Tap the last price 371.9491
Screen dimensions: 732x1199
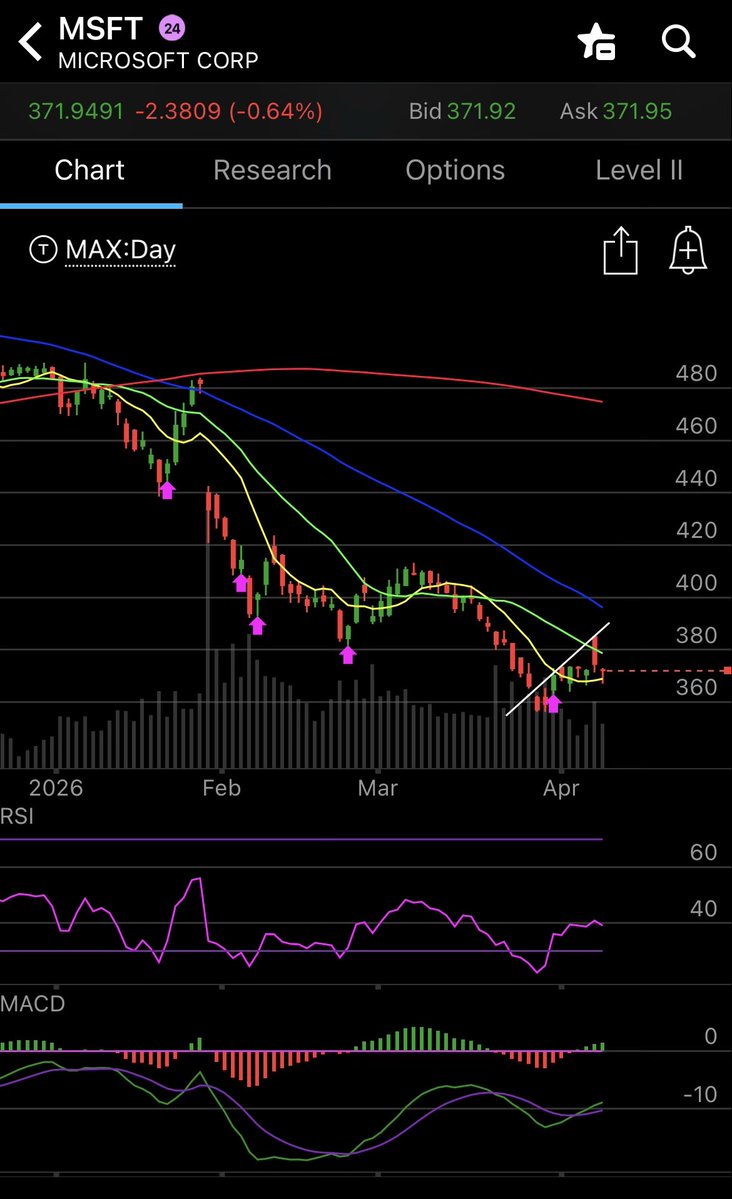tap(76, 111)
